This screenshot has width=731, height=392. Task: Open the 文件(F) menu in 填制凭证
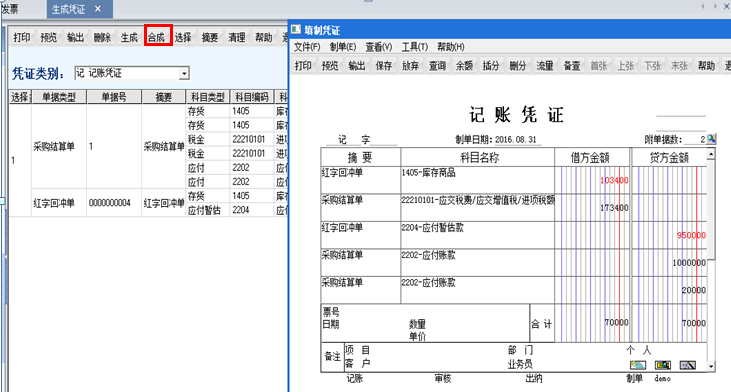click(x=307, y=47)
